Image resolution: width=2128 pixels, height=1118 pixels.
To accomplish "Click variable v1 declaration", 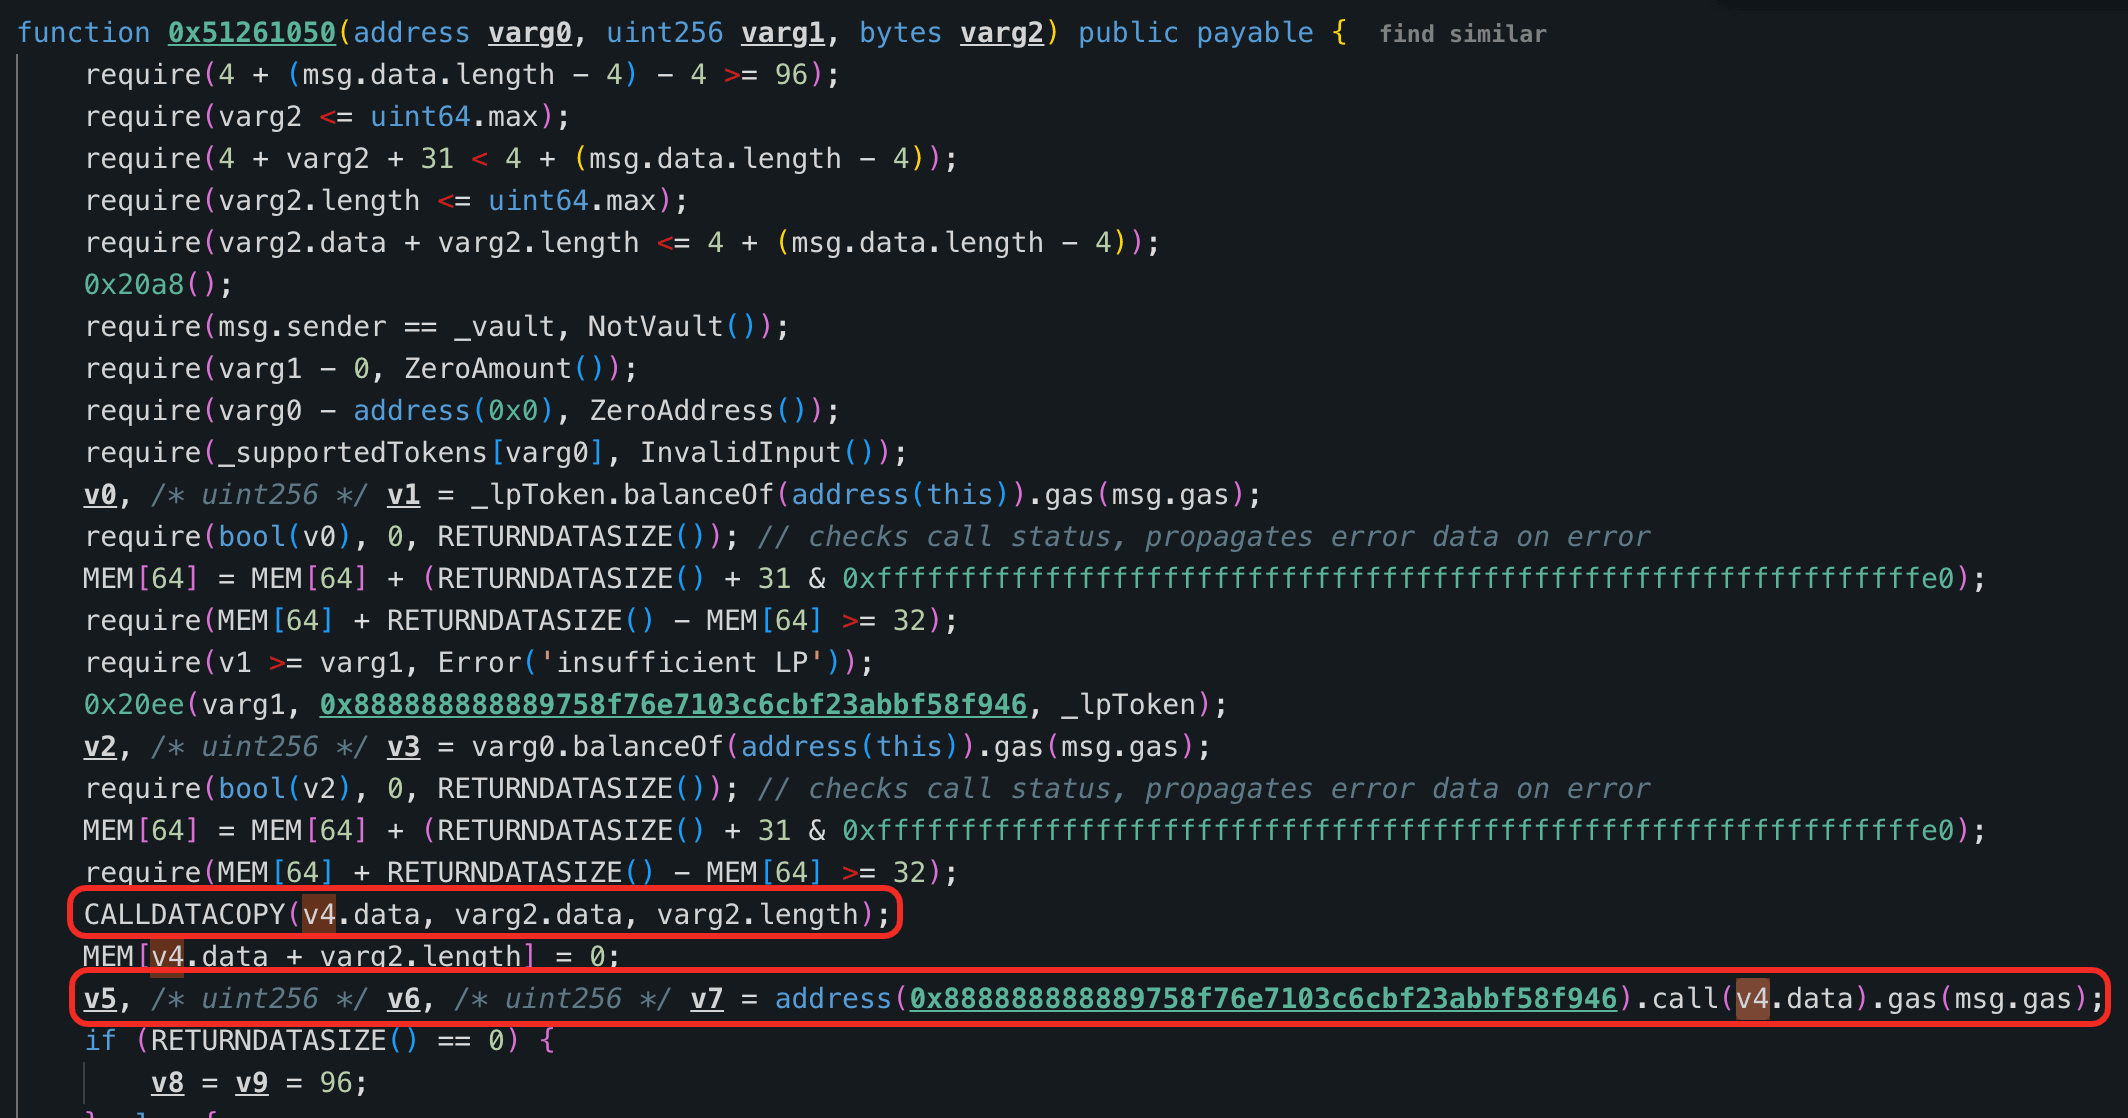I will 403,495.
